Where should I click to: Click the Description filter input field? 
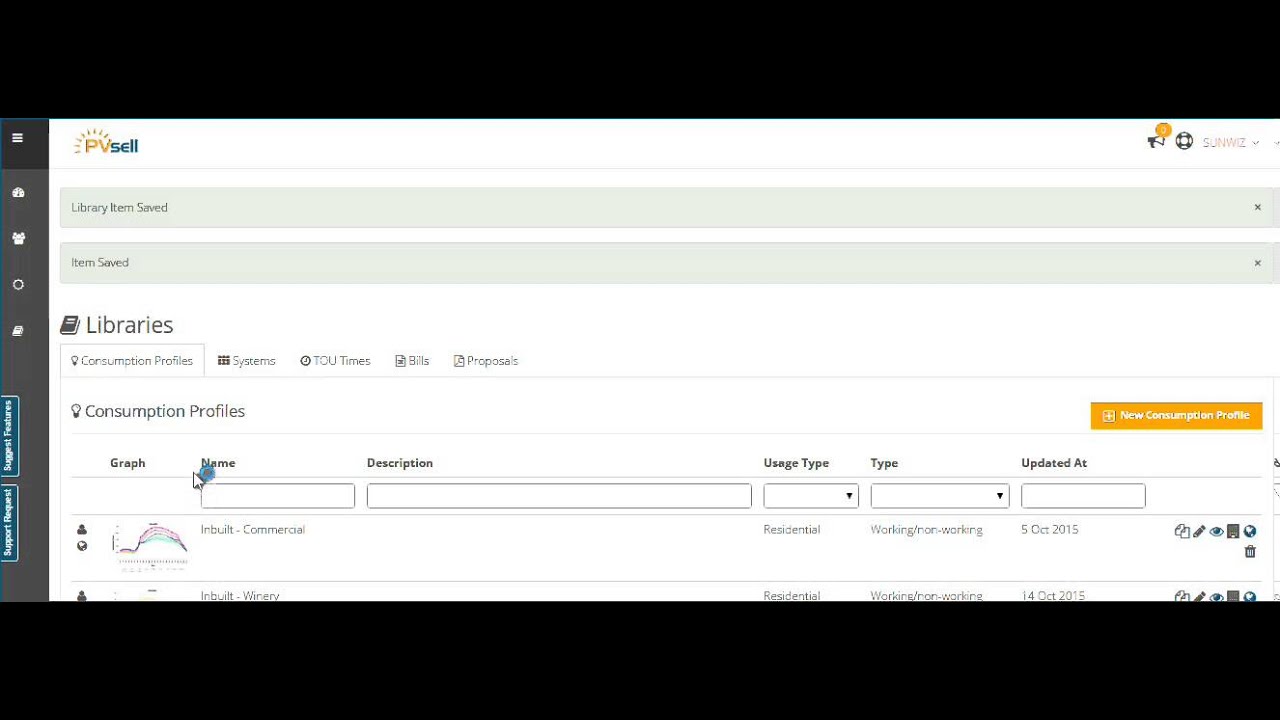coord(559,496)
